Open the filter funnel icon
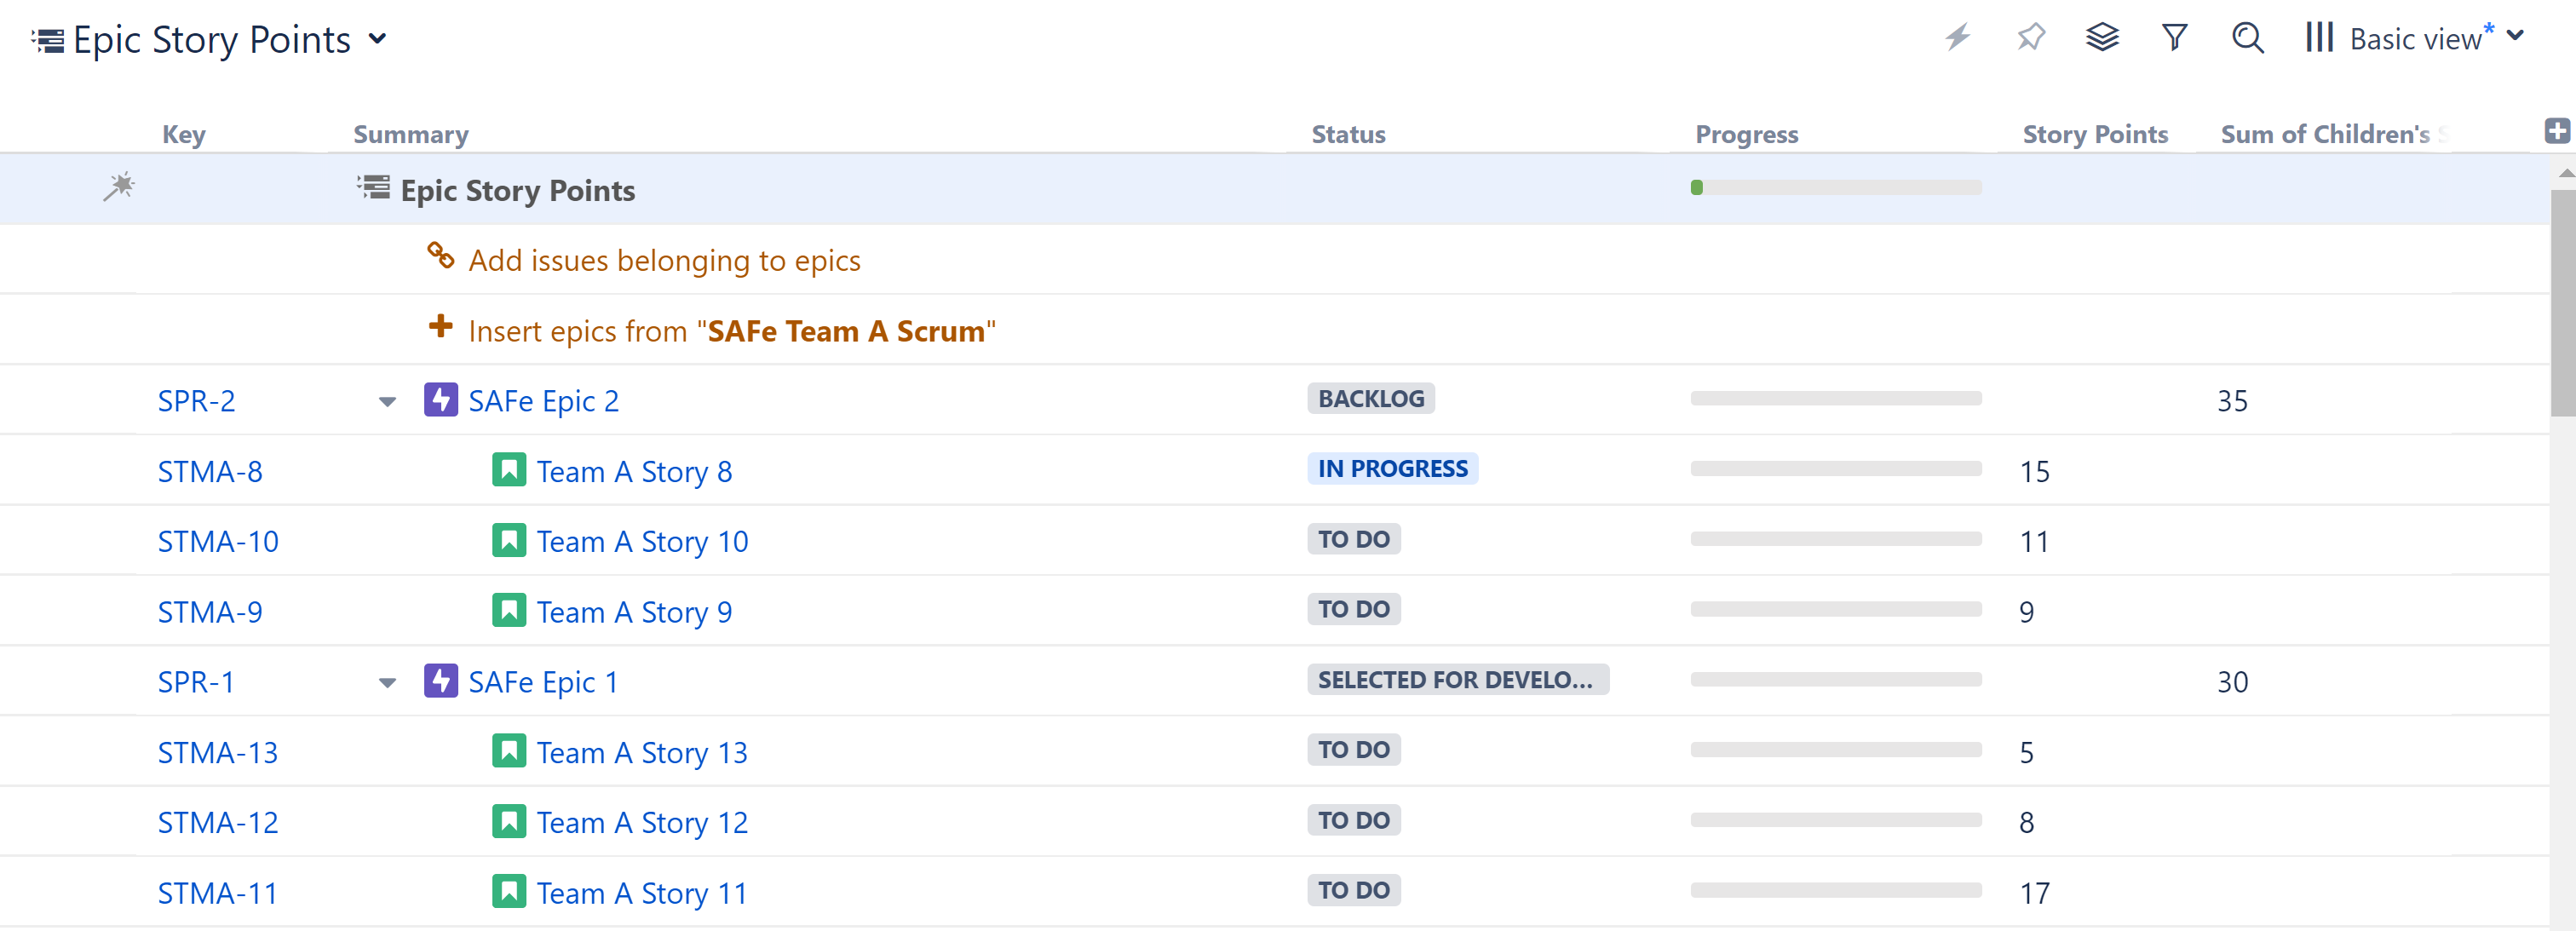This screenshot has width=2576, height=931. click(x=2174, y=38)
